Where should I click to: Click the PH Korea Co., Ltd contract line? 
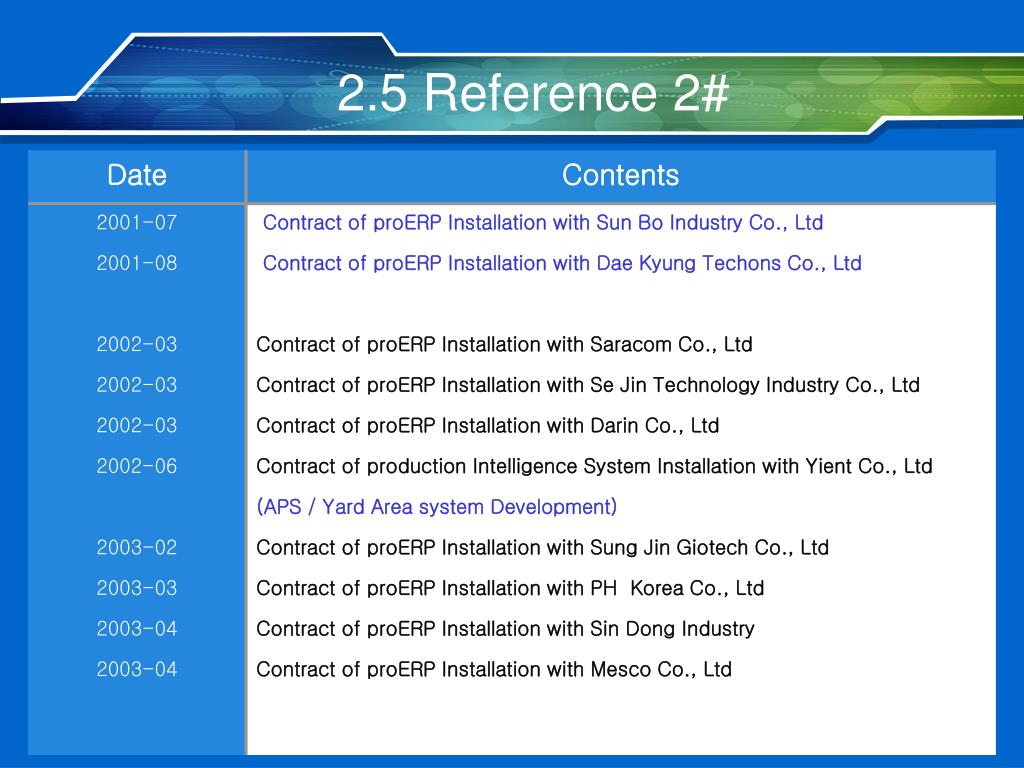[x=510, y=588]
